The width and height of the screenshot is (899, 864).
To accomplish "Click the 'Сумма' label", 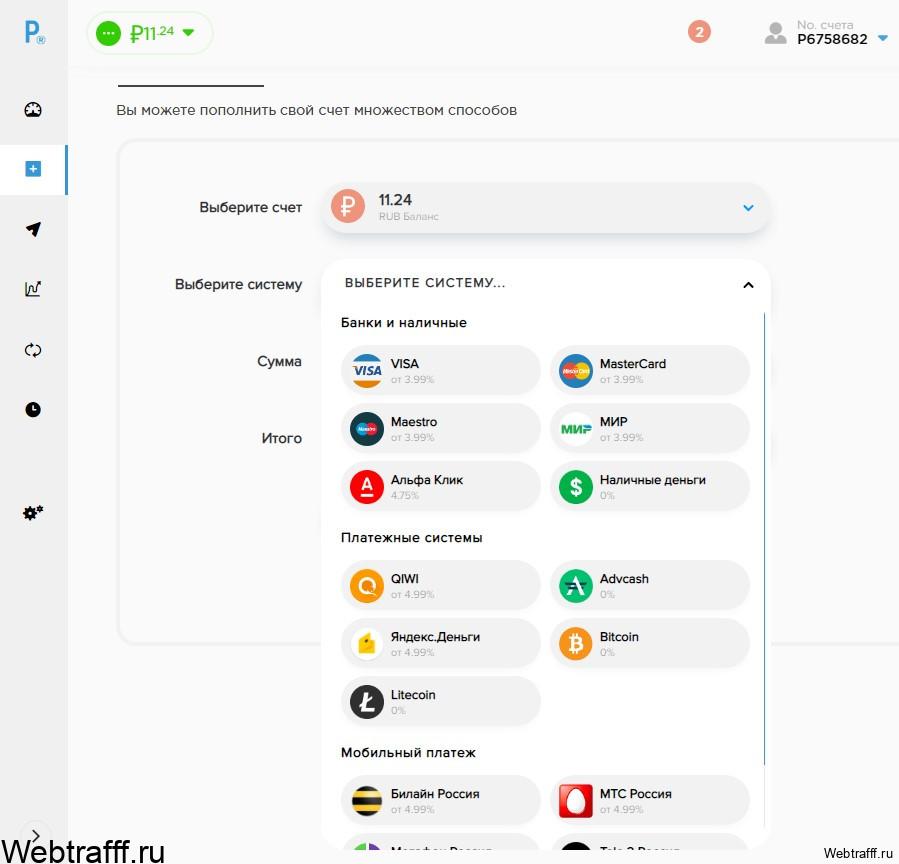I will click(x=279, y=361).
